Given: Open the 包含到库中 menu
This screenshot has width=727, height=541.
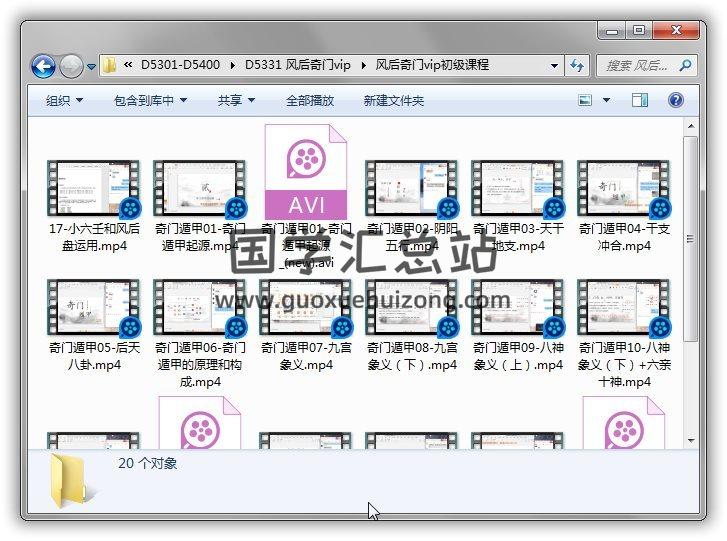Looking at the screenshot, I should [x=150, y=100].
